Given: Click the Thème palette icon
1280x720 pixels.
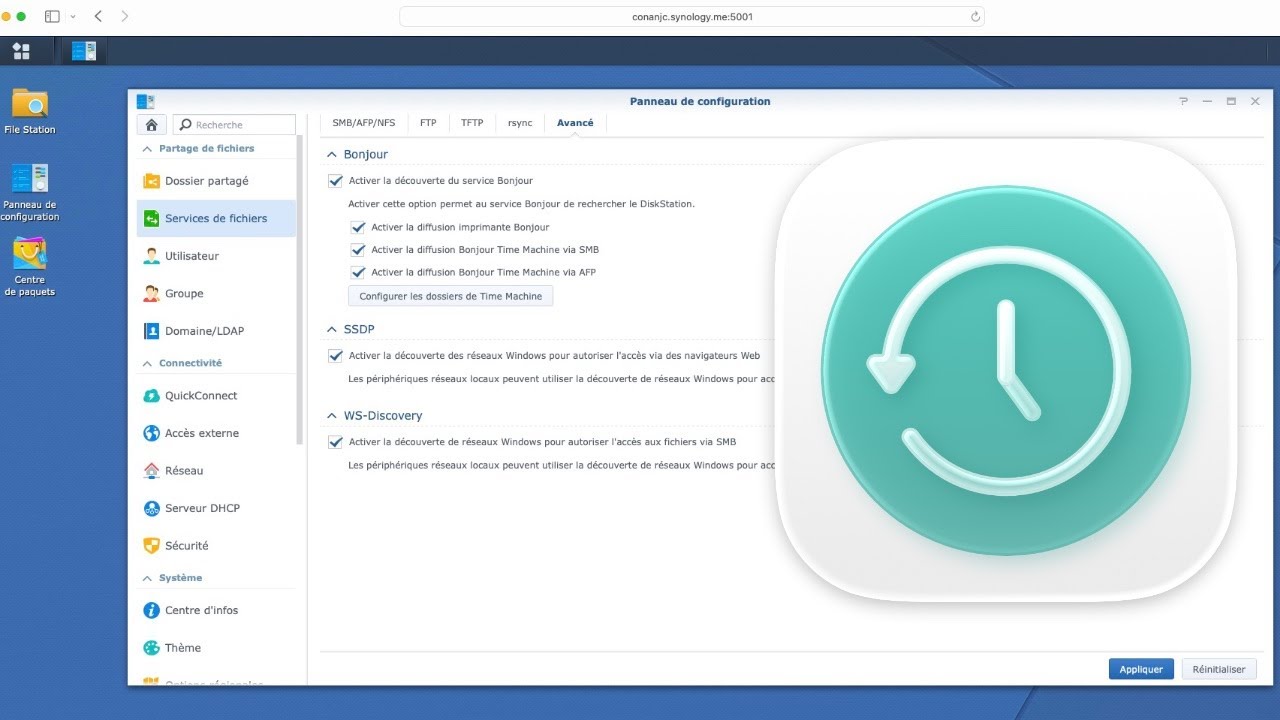Looking at the screenshot, I should tap(151, 648).
